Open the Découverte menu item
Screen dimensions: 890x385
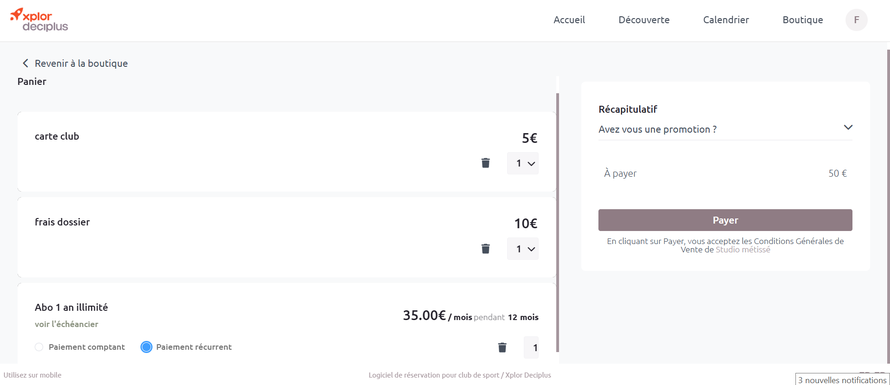pyautogui.click(x=644, y=20)
